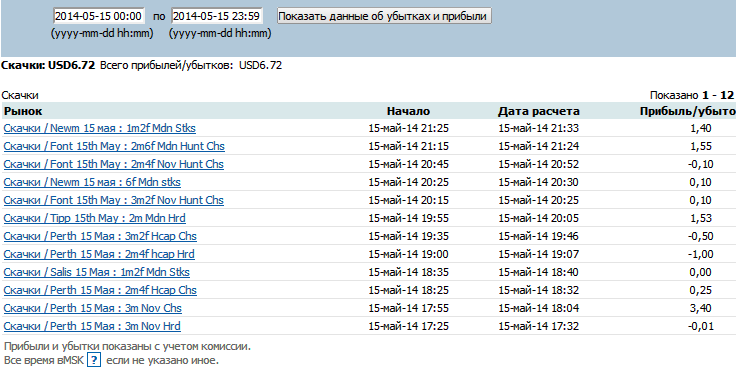Open Perth 15 Мая 3m Nov Hrd link

tap(92, 326)
